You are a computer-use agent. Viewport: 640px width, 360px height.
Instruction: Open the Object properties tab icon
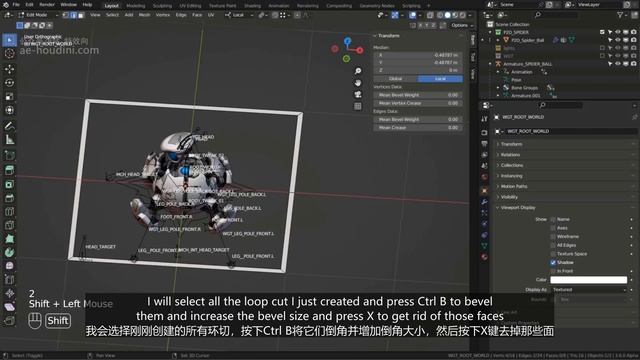click(484, 191)
